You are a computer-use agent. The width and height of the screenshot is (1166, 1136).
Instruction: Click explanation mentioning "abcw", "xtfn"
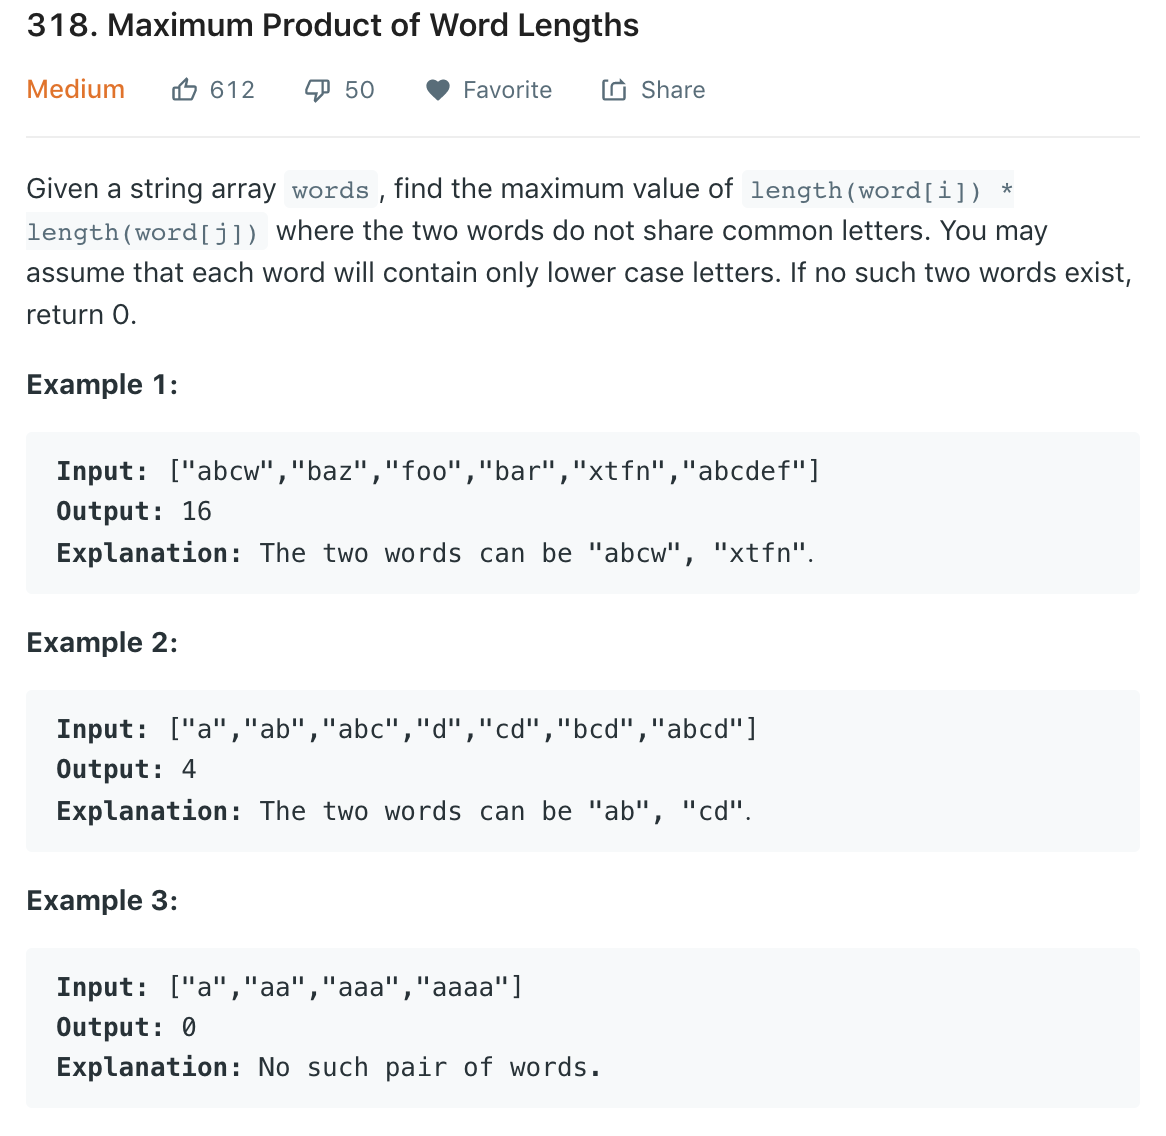tap(536, 553)
